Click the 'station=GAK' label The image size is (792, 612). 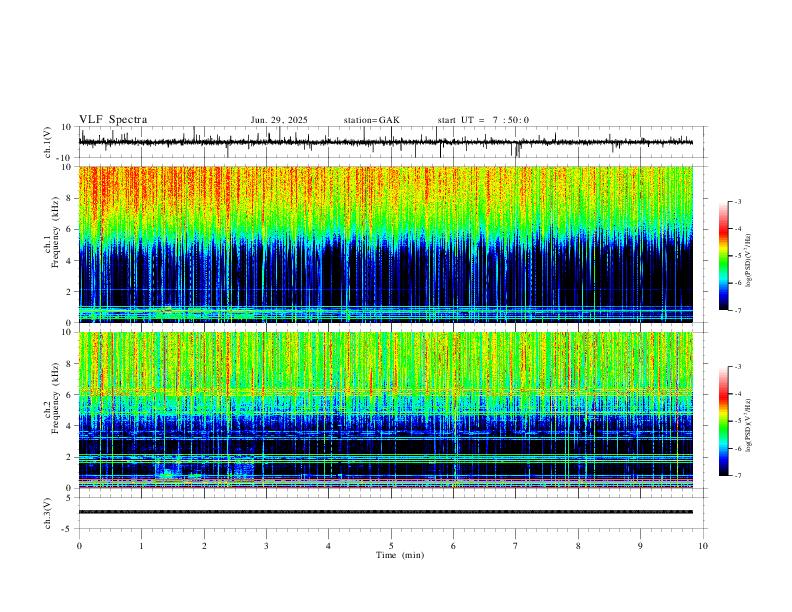371,120
